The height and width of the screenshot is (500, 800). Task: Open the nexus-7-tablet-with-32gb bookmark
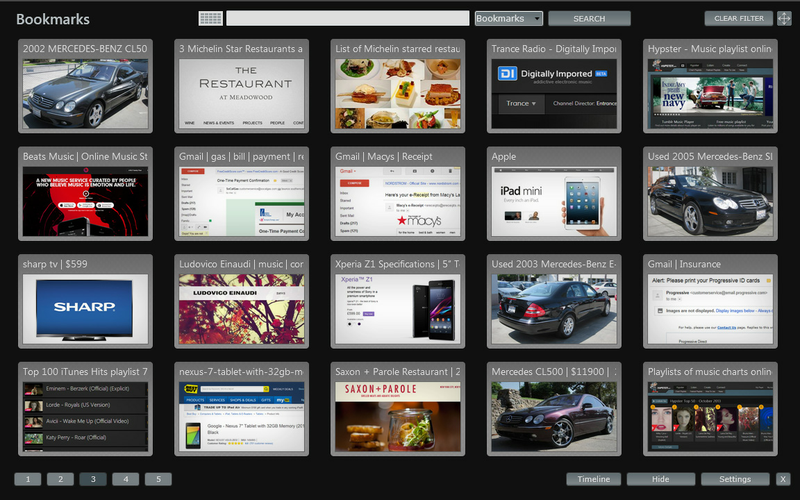click(x=241, y=409)
